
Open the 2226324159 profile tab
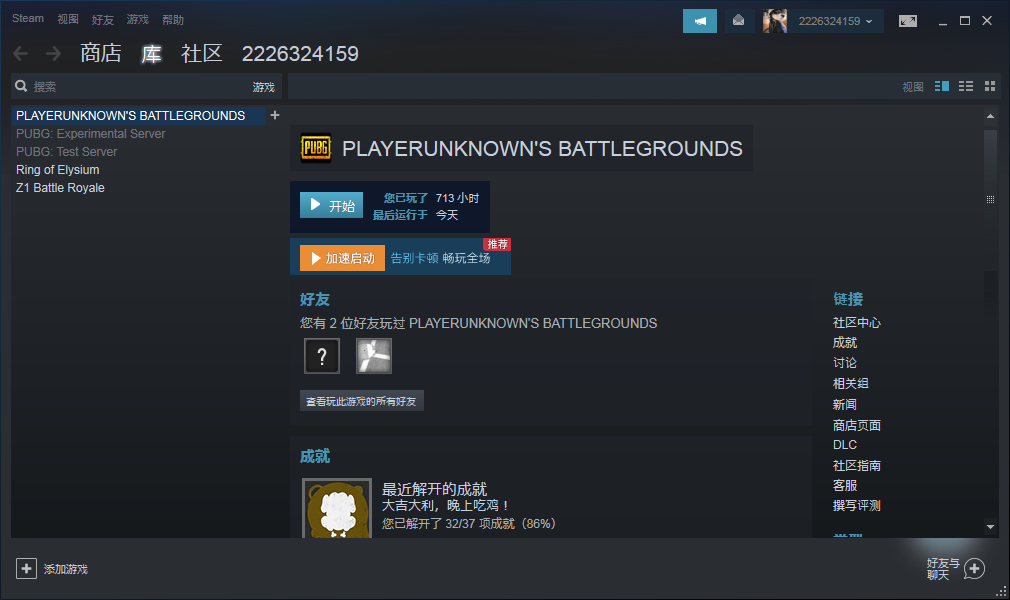pos(300,53)
